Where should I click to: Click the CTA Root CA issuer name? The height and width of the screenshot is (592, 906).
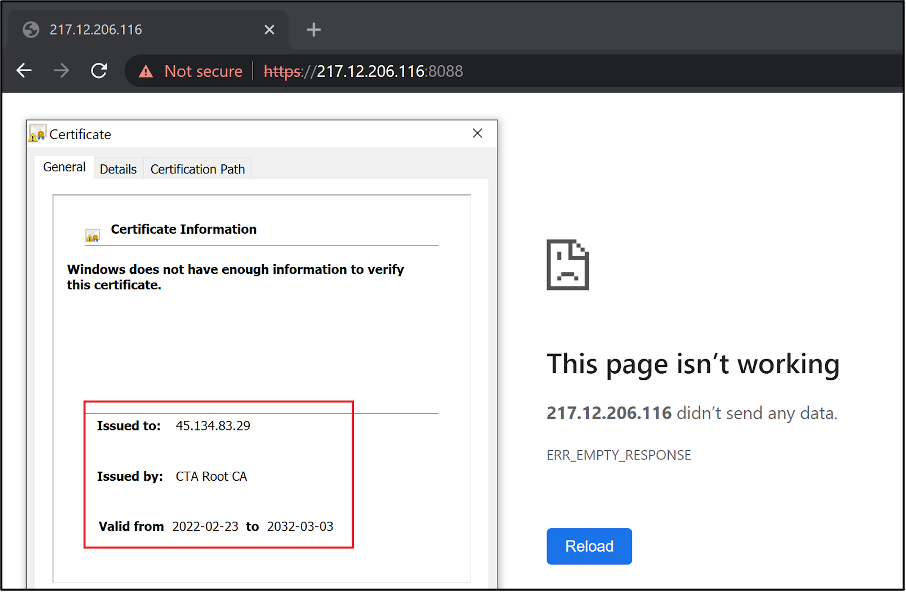(211, 477)
